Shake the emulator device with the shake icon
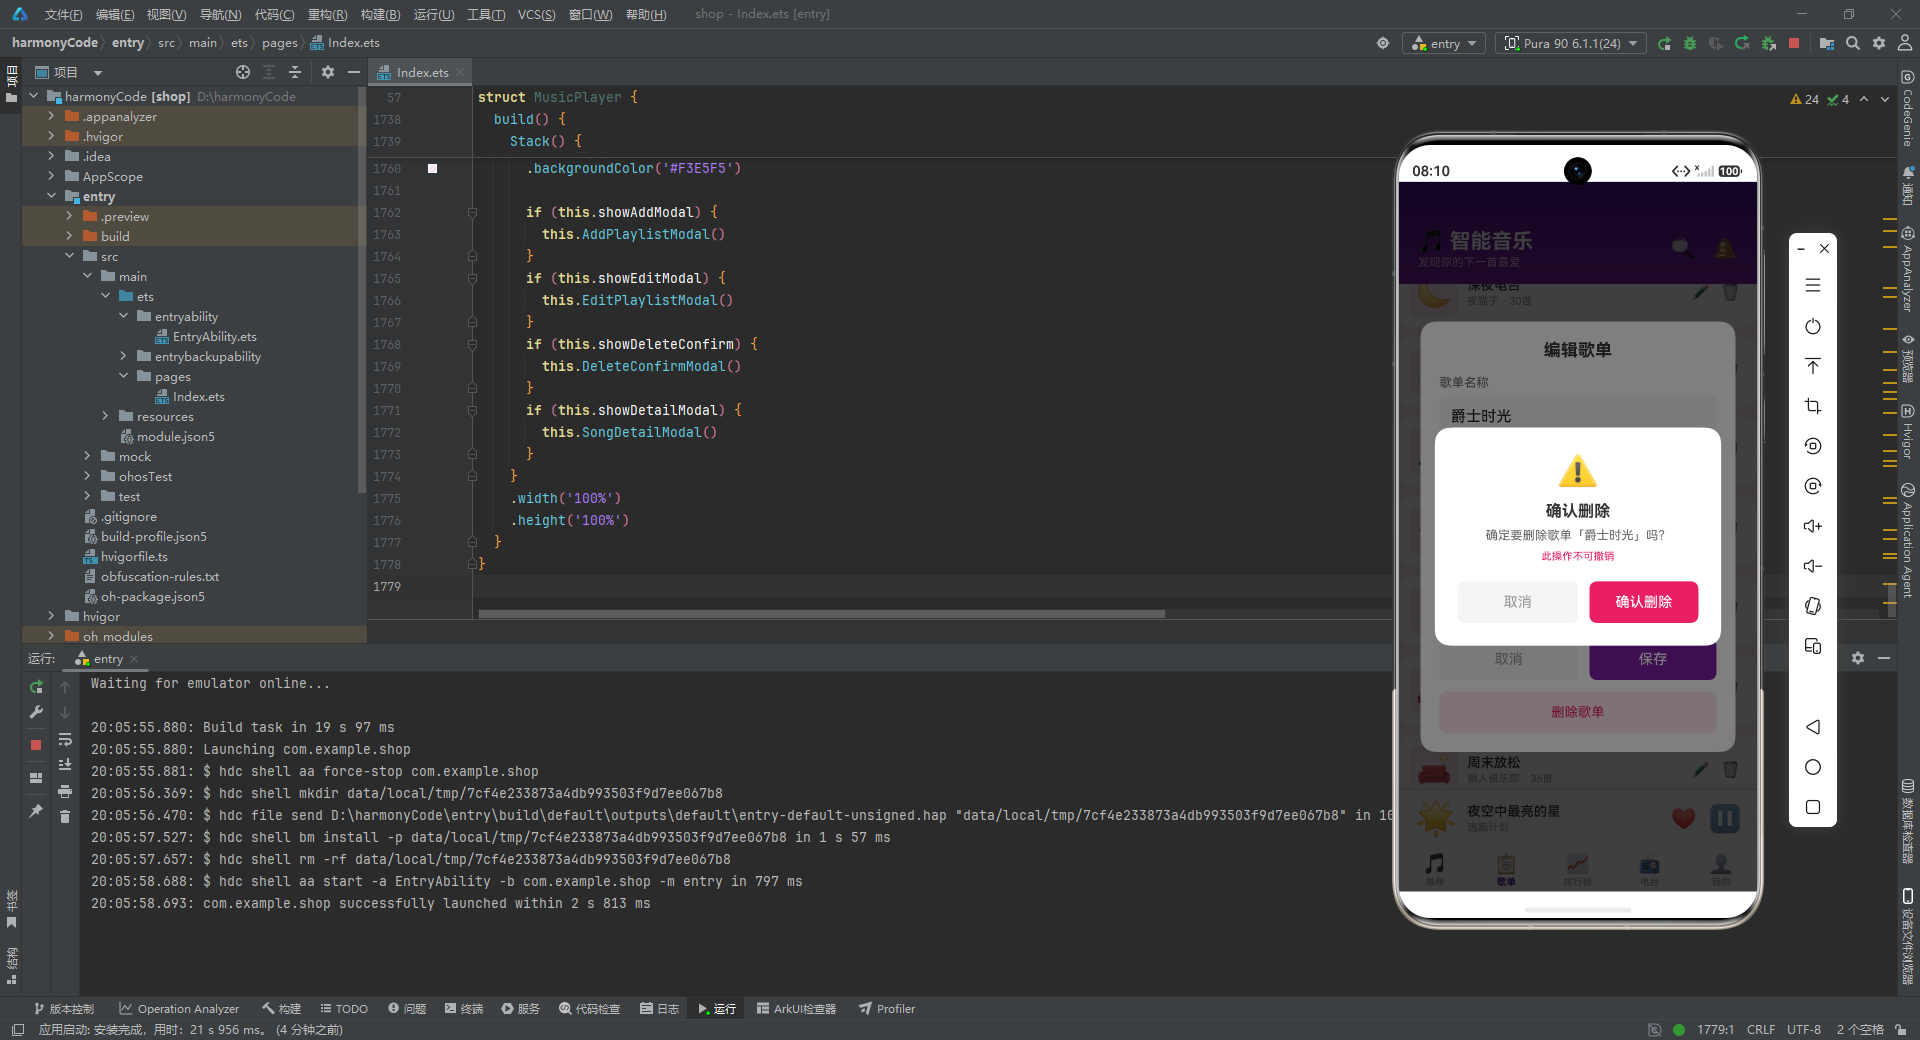The image size is (1920, 1040). pyautogui.click(x=1813, y=606)
